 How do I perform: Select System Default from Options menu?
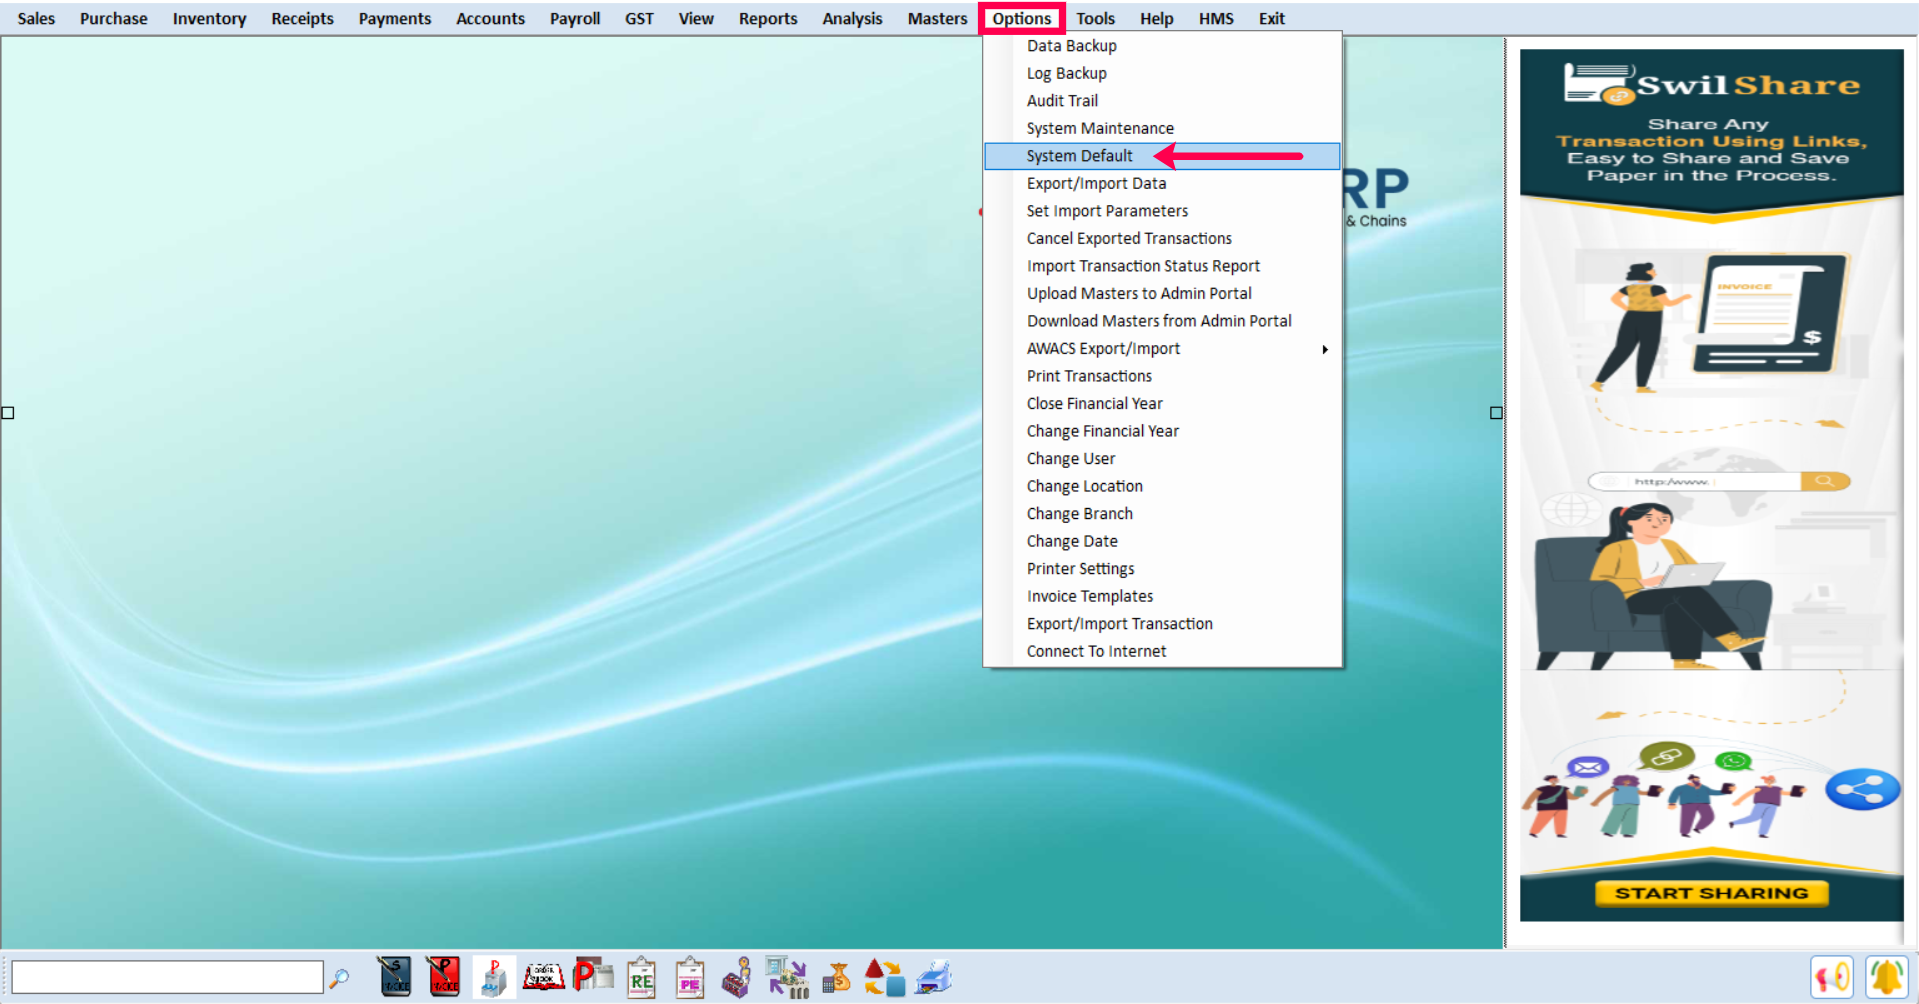[x=1079, y=156]
